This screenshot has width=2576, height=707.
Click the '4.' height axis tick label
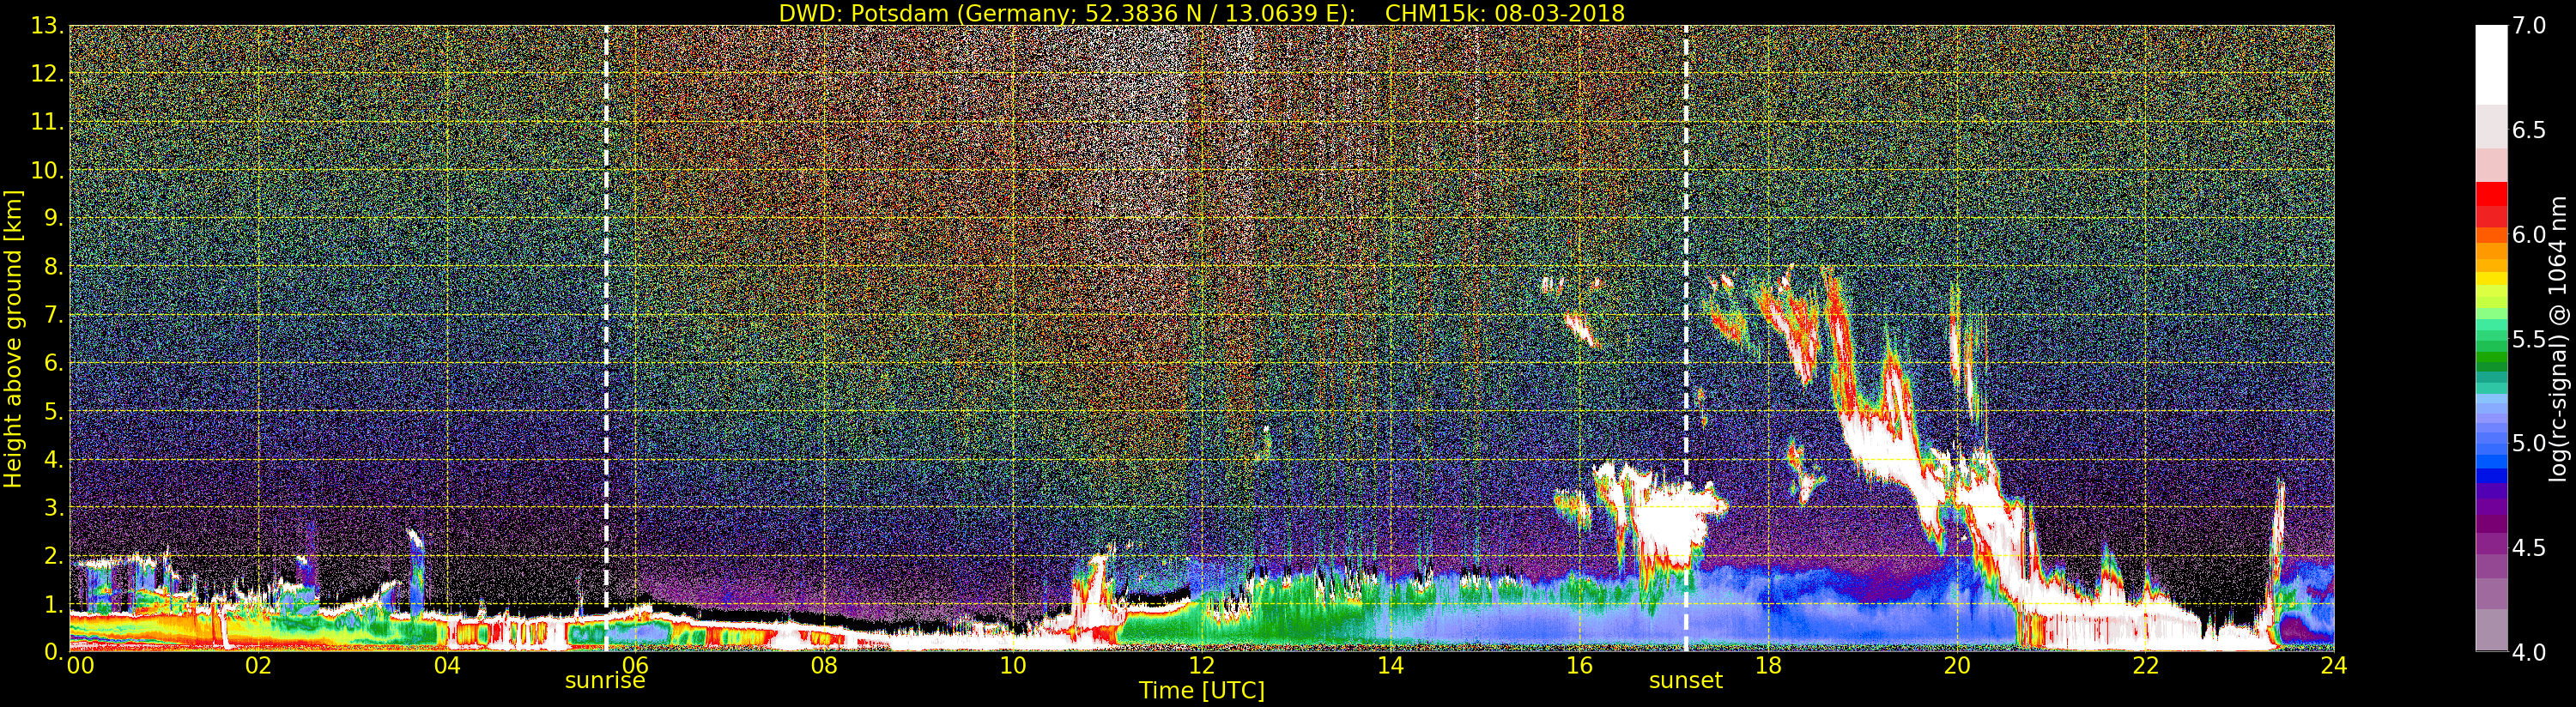(x=53, y=459)
